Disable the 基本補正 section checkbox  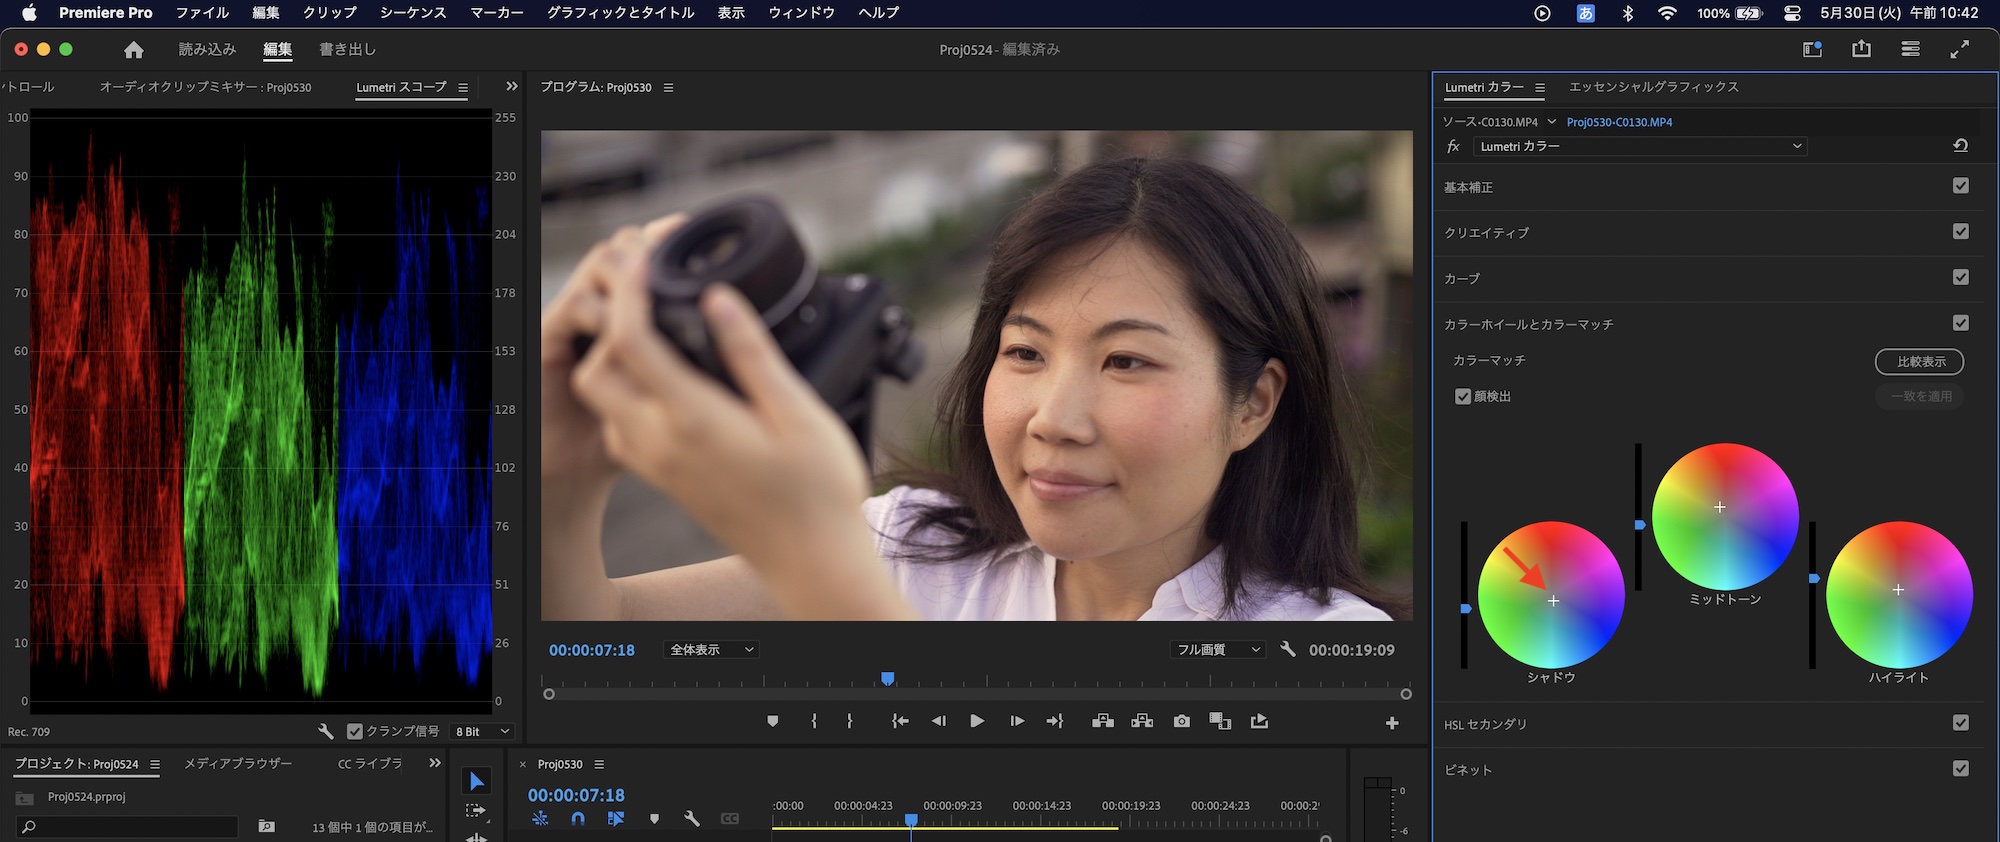tap(1960, 186)
